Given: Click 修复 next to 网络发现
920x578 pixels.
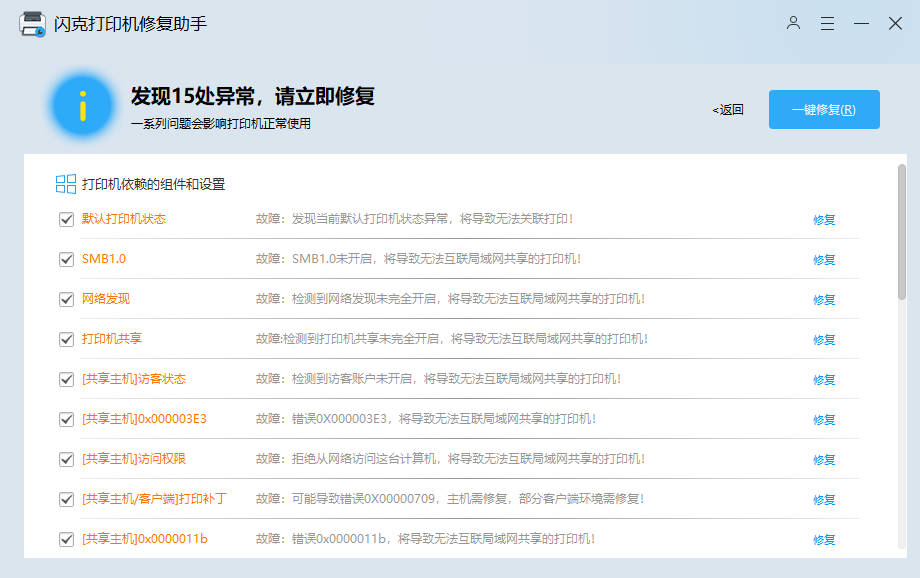Looking at the screenshot, I should (824, 299).
